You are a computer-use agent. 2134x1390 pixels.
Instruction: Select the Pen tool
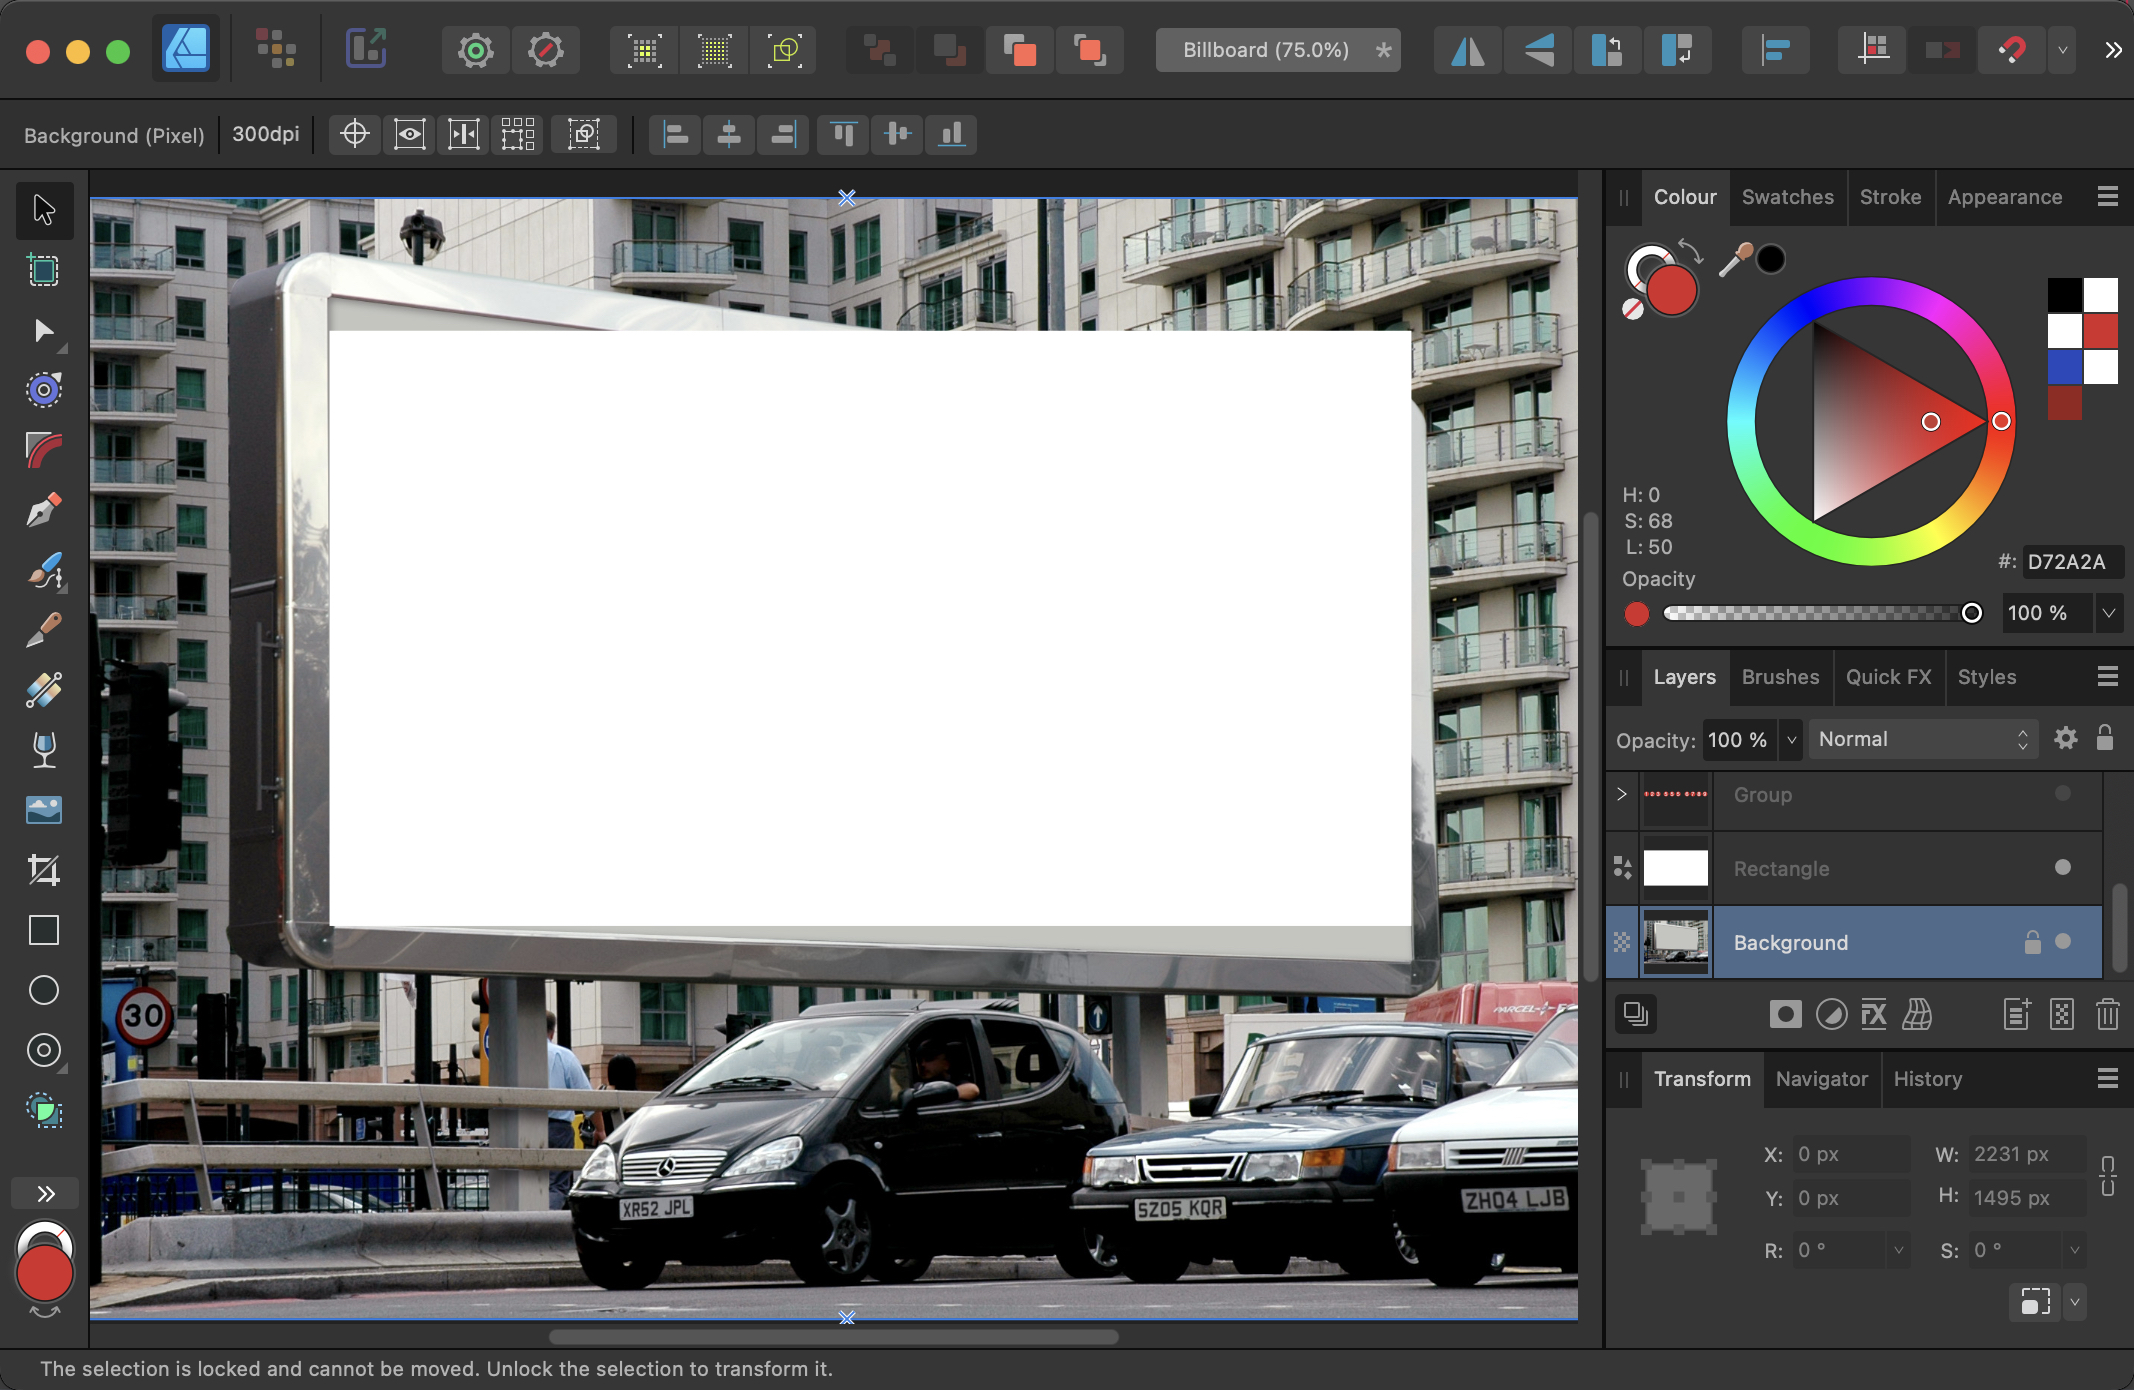[44, 510]
